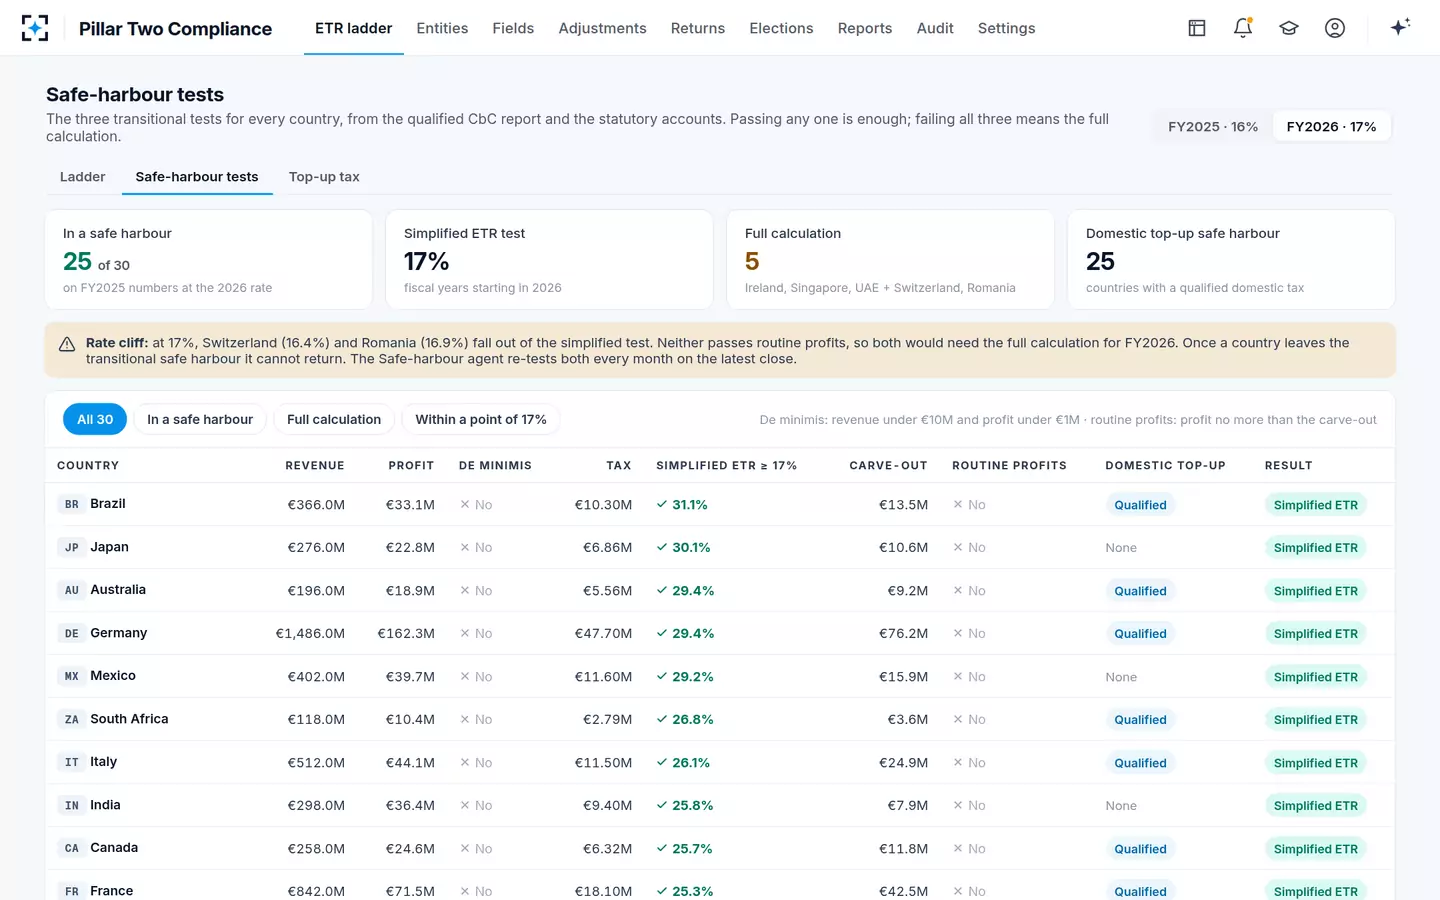Viewport: 1440px width, 900px height.
Task: Switch to FY2026 · 17% rate
Action: pyautogui.click(x=1331, y=127)
